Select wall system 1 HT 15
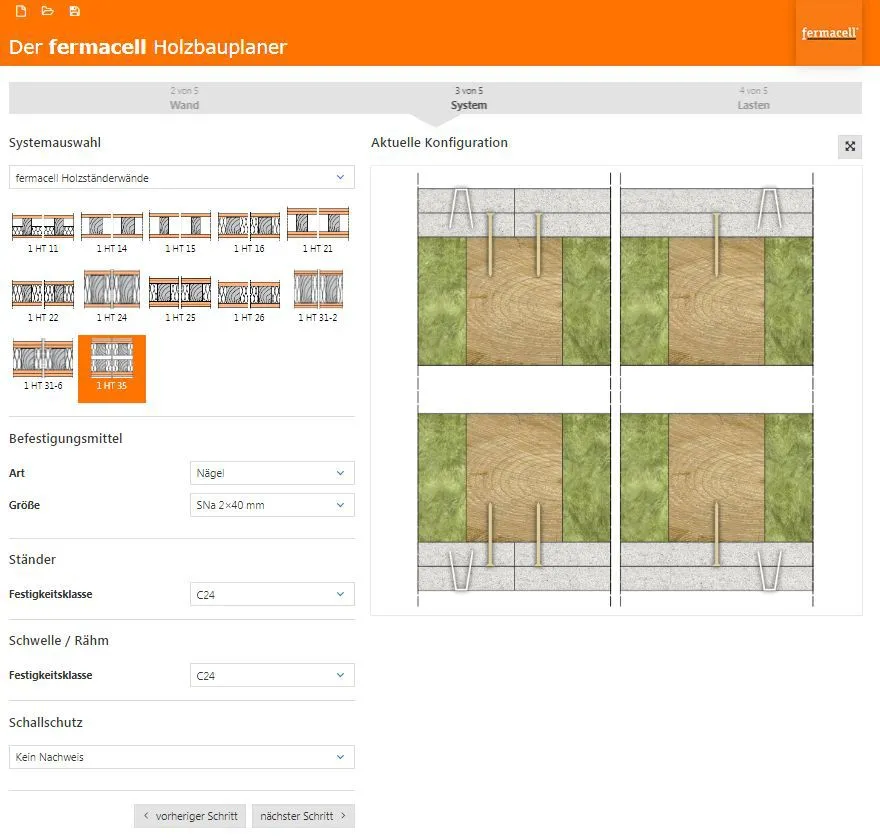This screenshot has height=838, width=880. click(x=180, y=231)
